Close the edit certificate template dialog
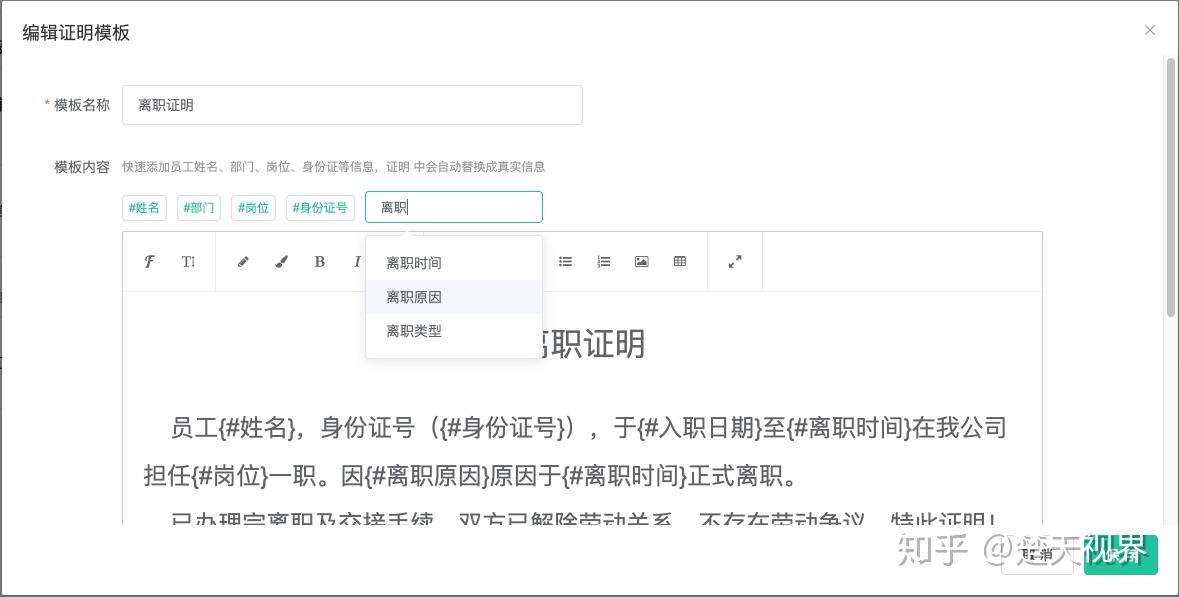 (1150, 30)
